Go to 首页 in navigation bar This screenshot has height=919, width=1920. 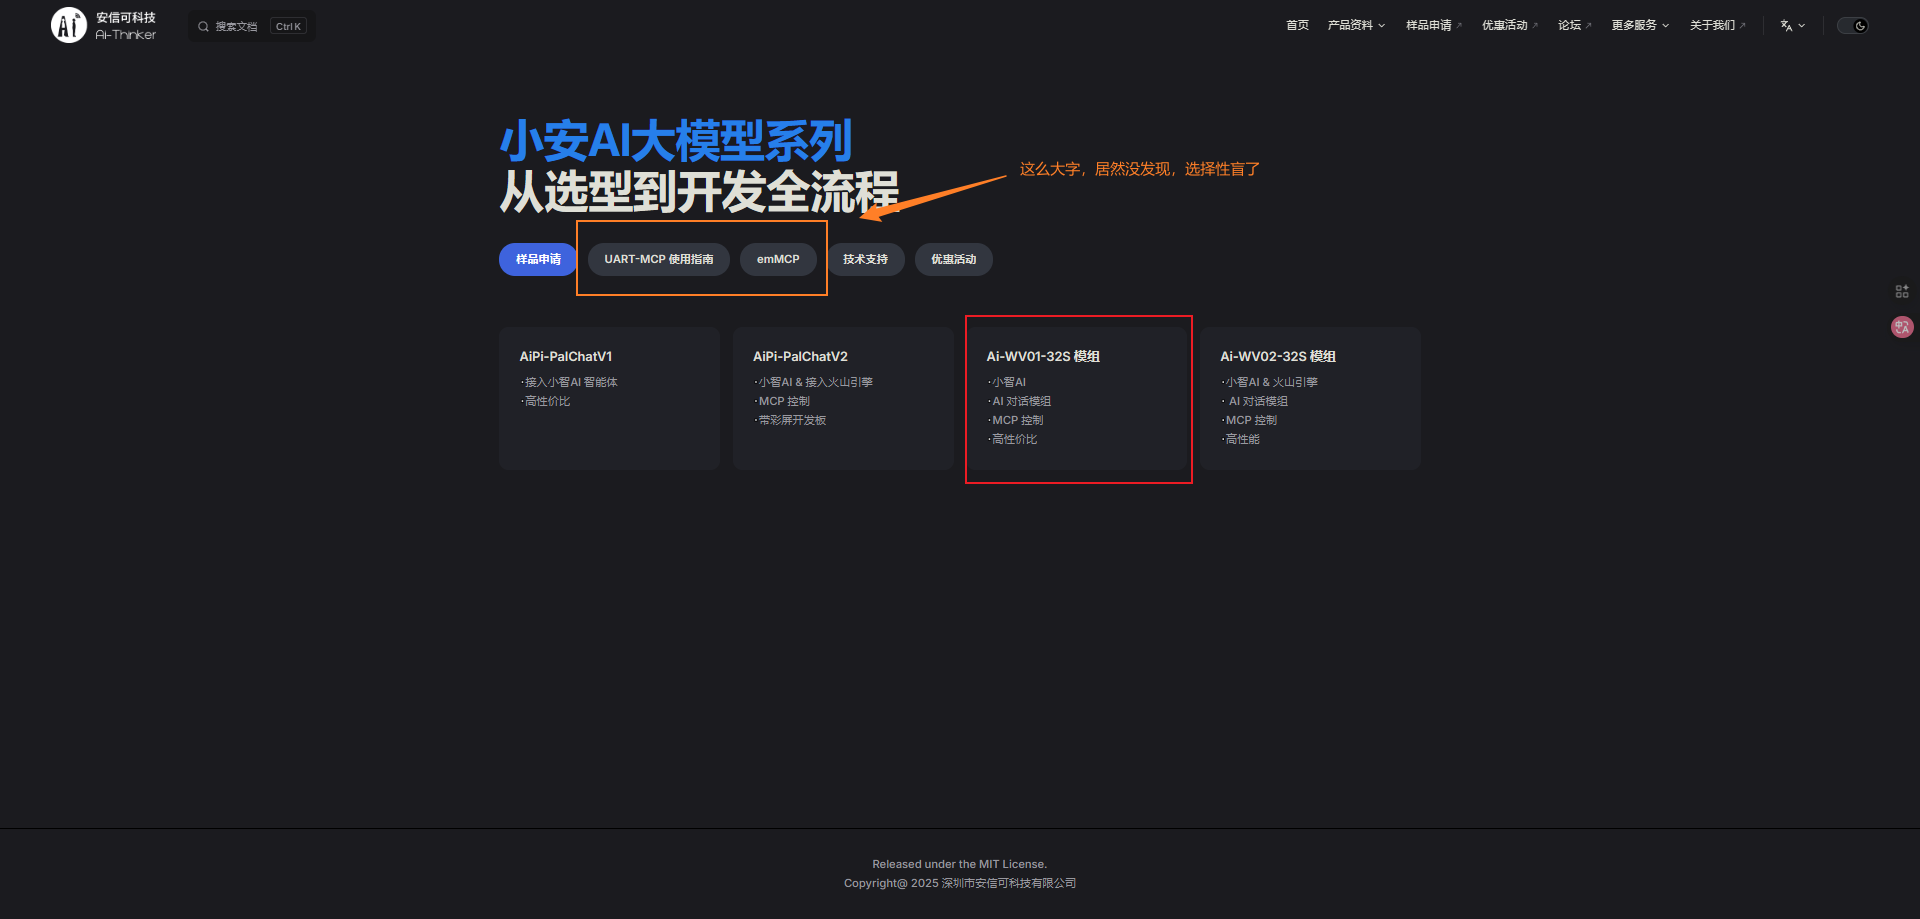click(1297, 26)
